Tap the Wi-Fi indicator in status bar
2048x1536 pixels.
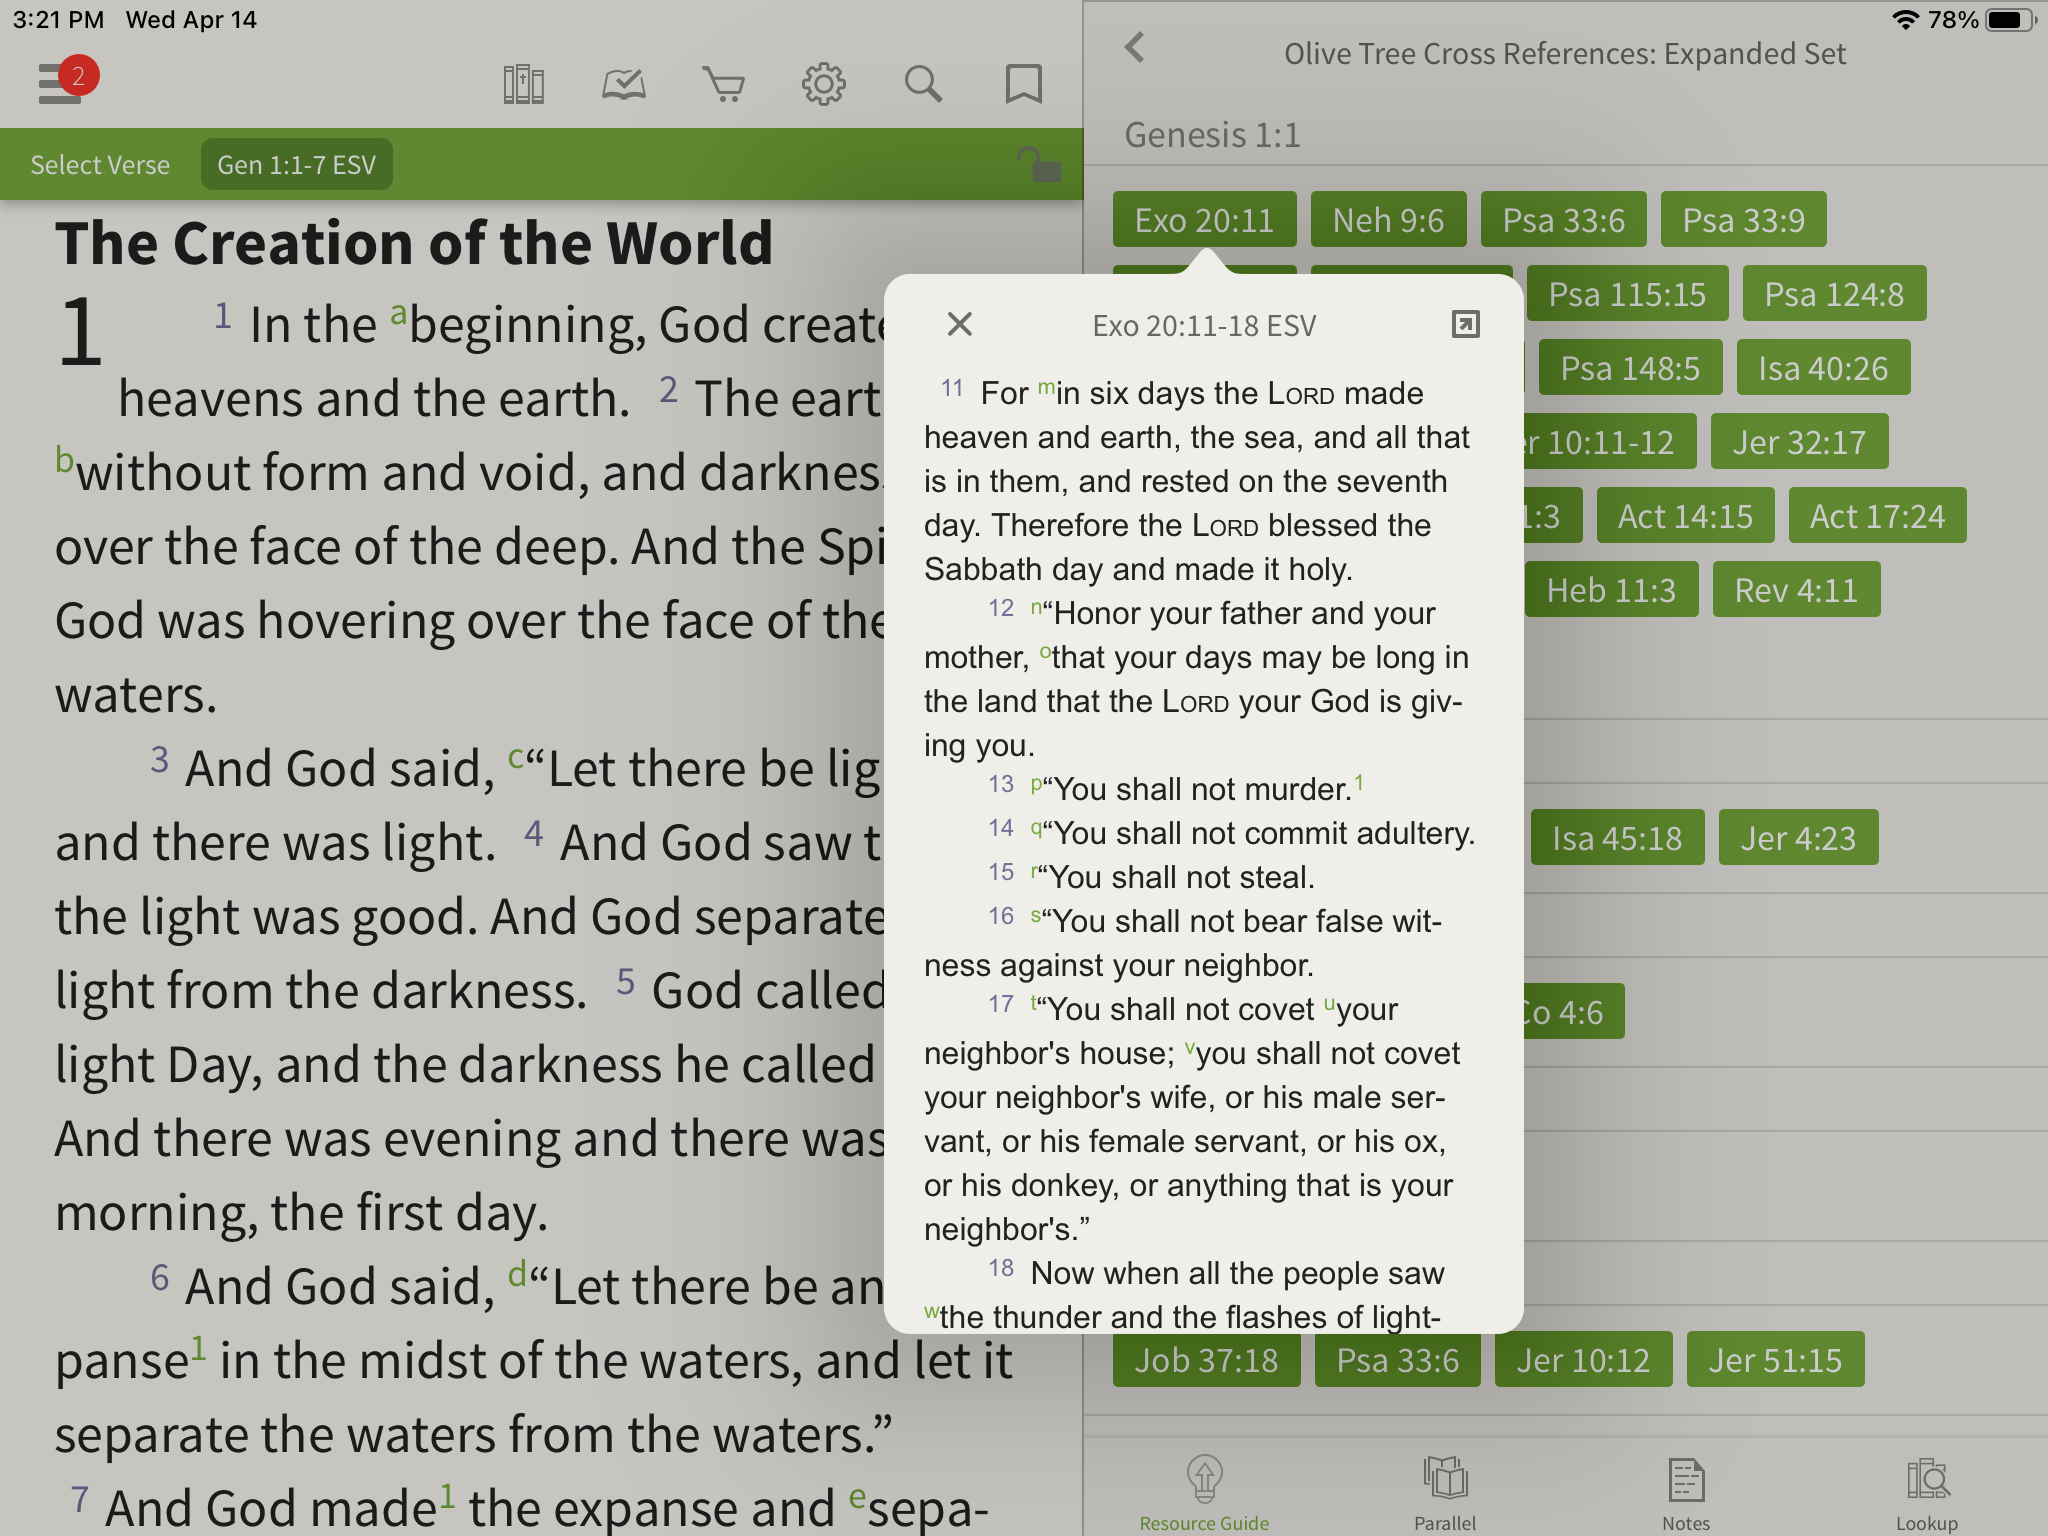click(x=1906, y=20)
